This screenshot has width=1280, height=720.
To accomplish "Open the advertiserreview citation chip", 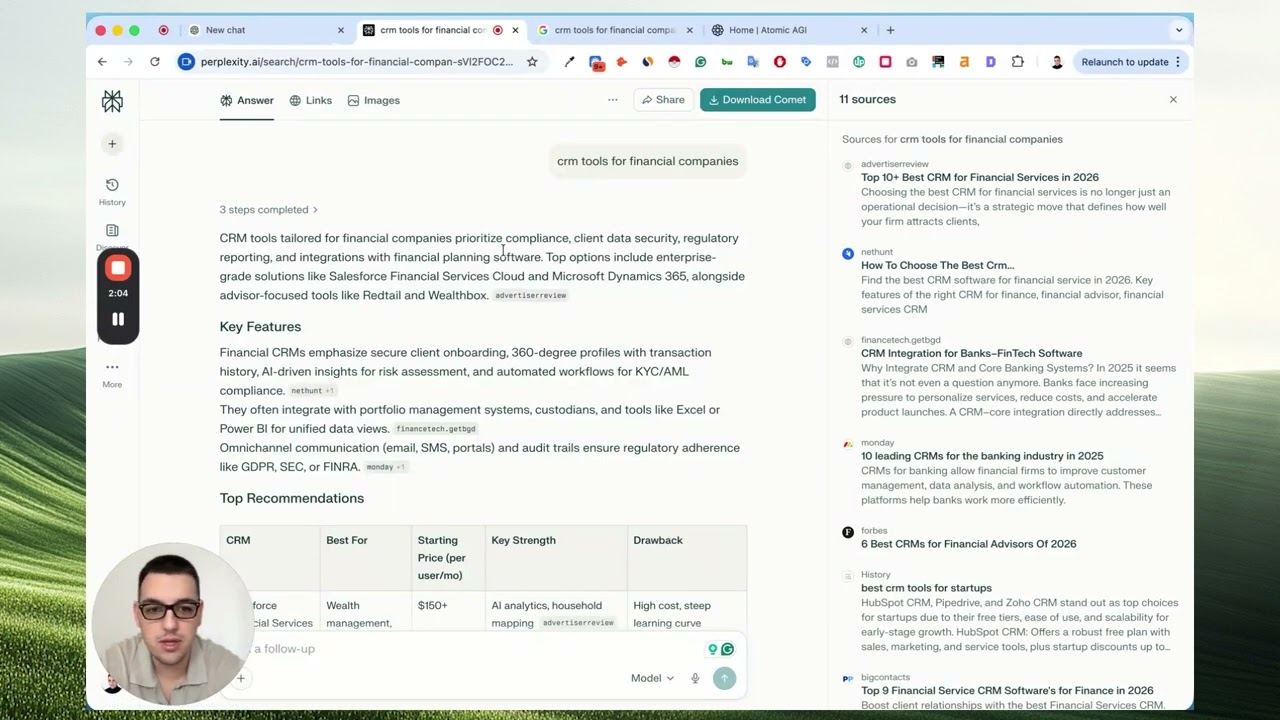I will (x=531, y=296).
